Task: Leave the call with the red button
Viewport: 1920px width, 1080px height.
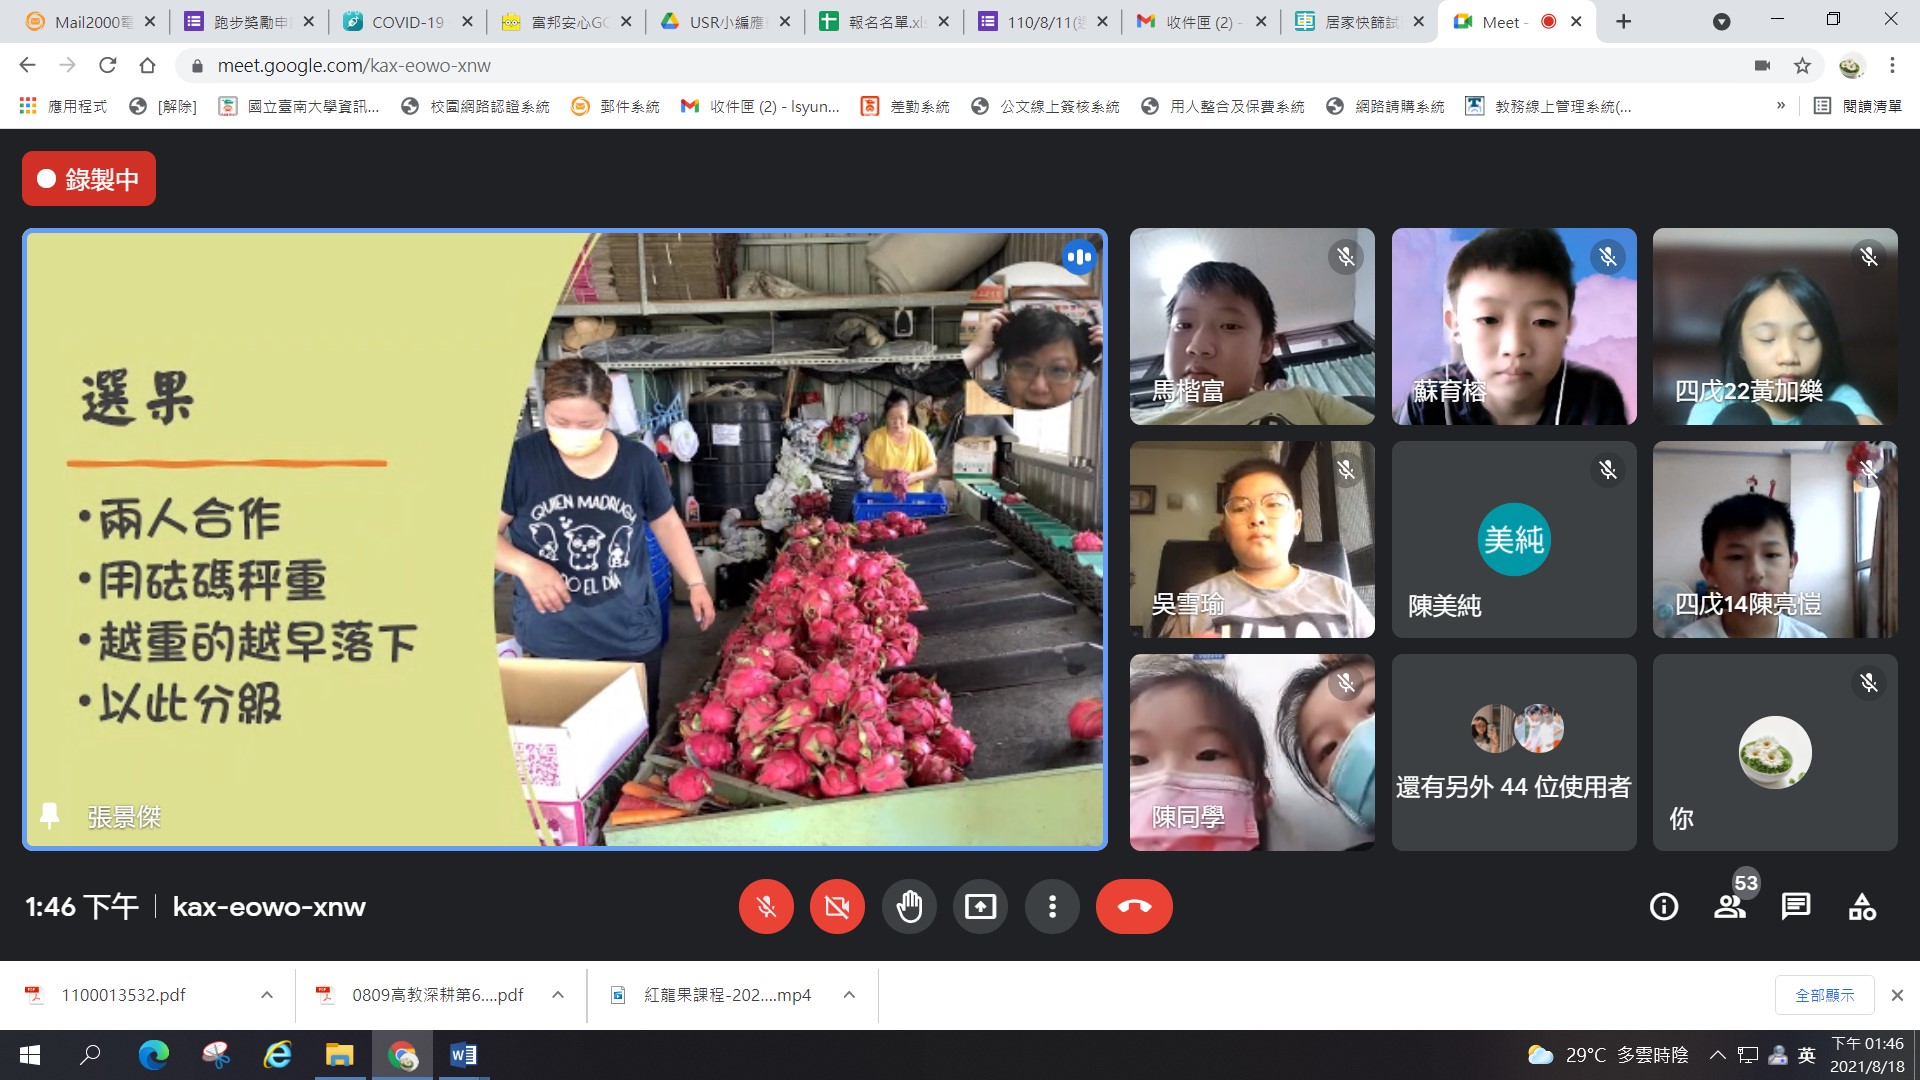Action: point(1134,907)
